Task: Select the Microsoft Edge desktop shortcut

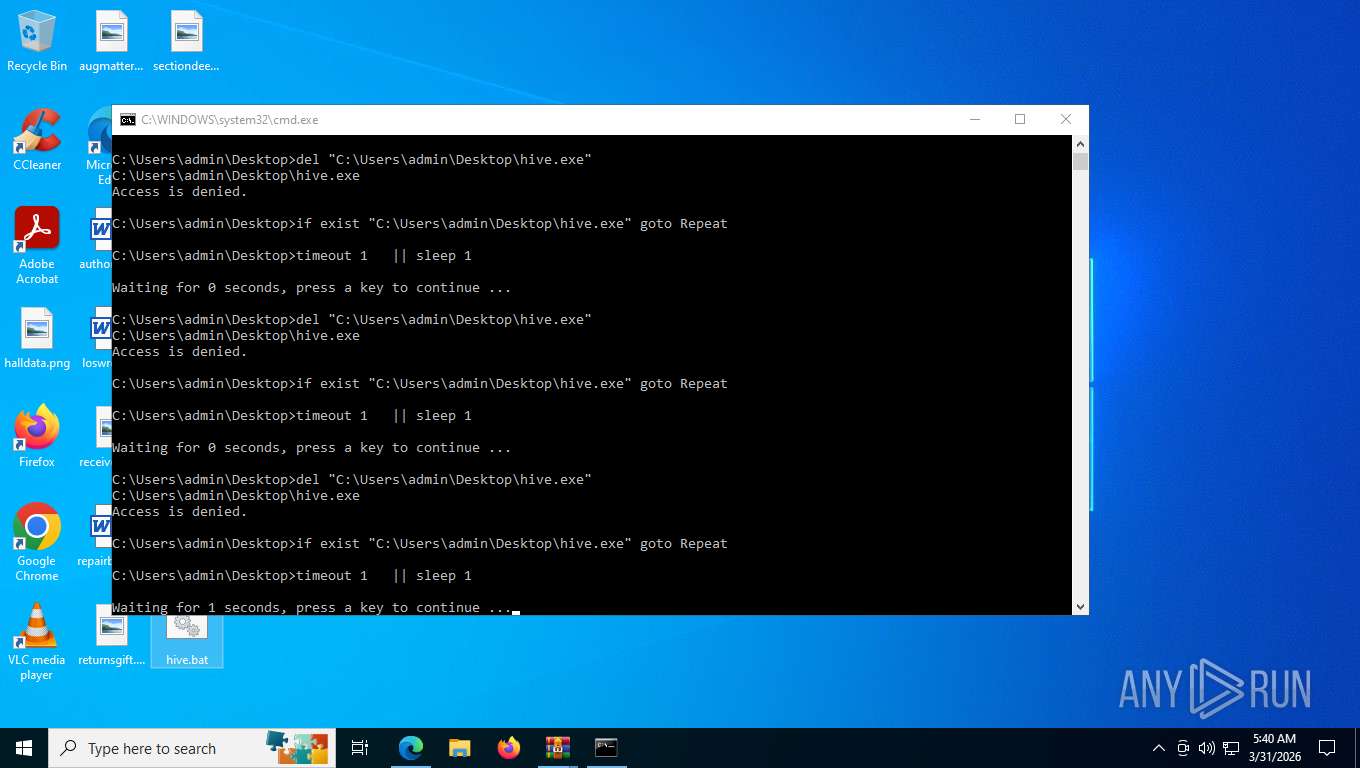Action: click(x=100, y=147)
